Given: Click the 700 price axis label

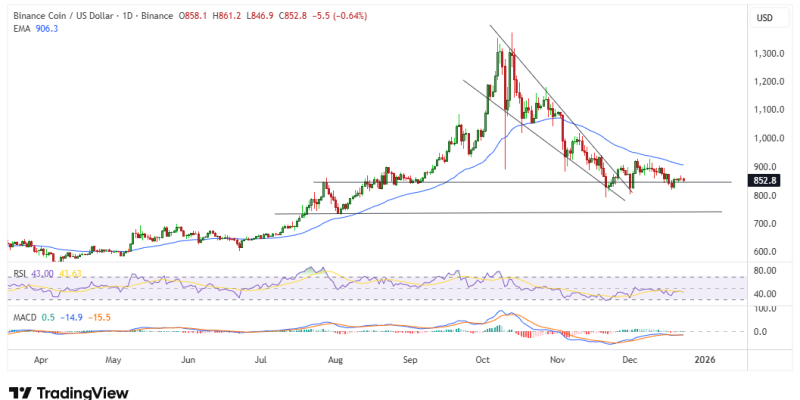Looking at the screenshot, I should point(765,224).
